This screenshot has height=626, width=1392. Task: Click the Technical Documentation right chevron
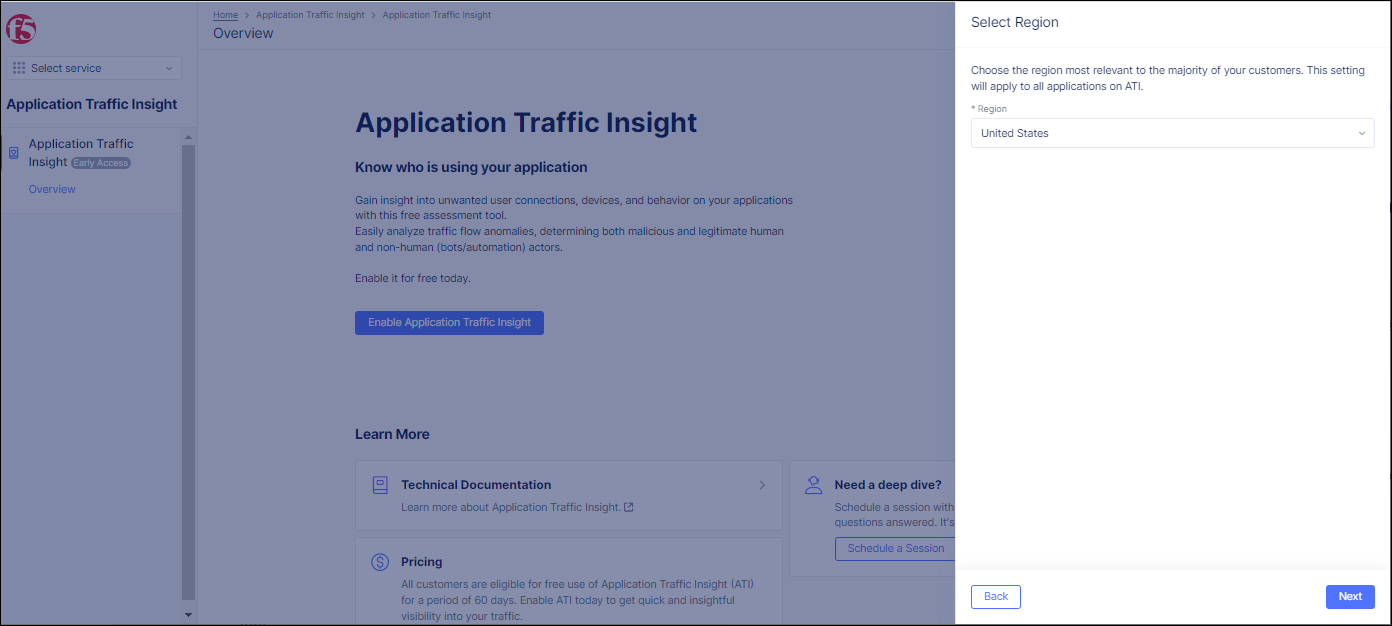pos(762,485)
